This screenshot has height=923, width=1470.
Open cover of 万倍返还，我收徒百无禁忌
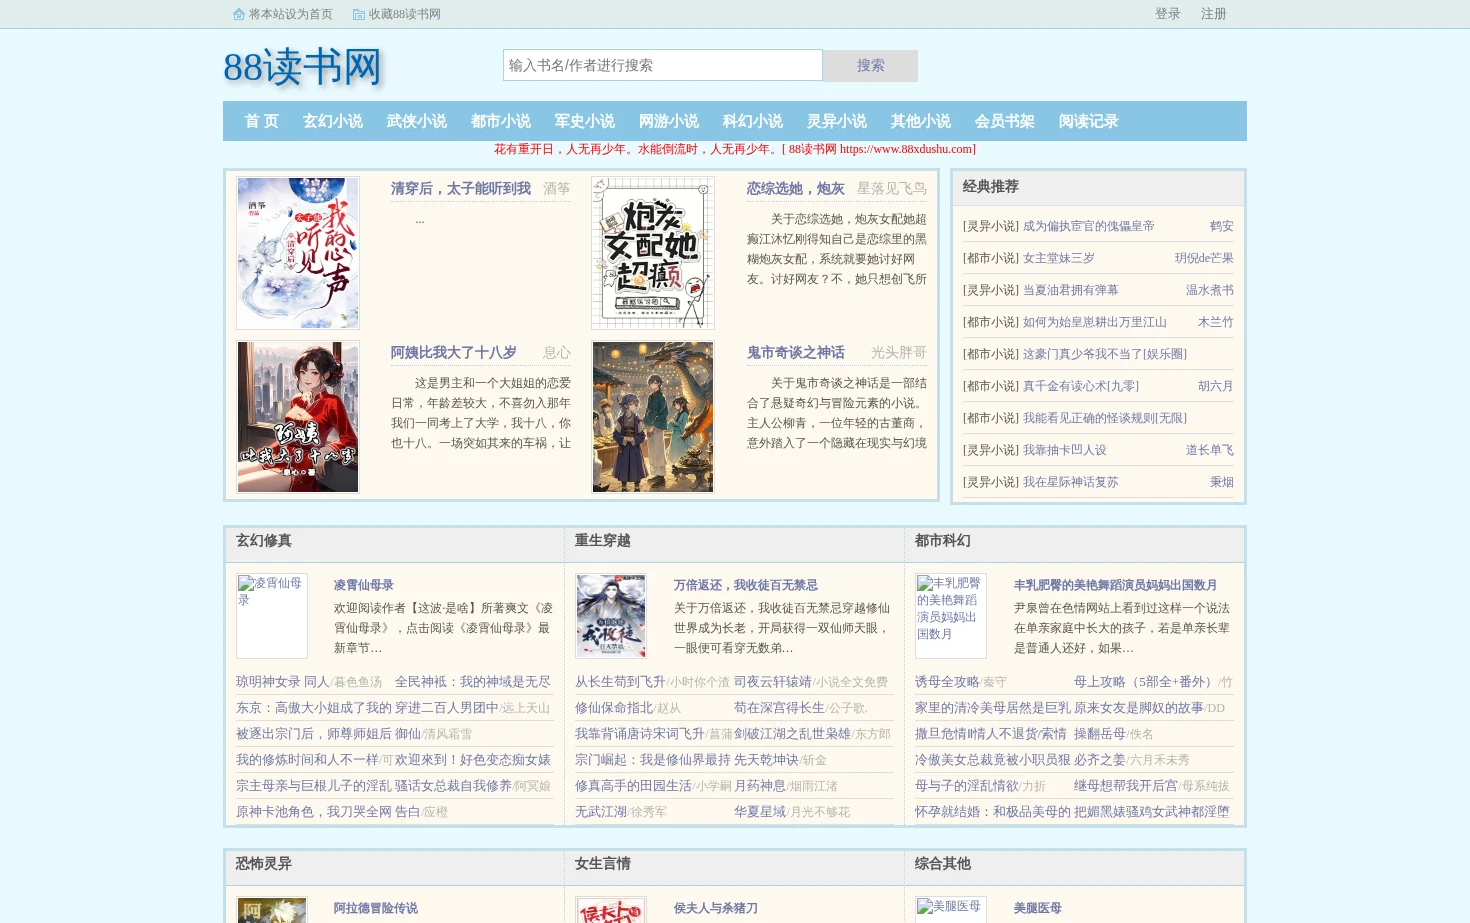611,616
